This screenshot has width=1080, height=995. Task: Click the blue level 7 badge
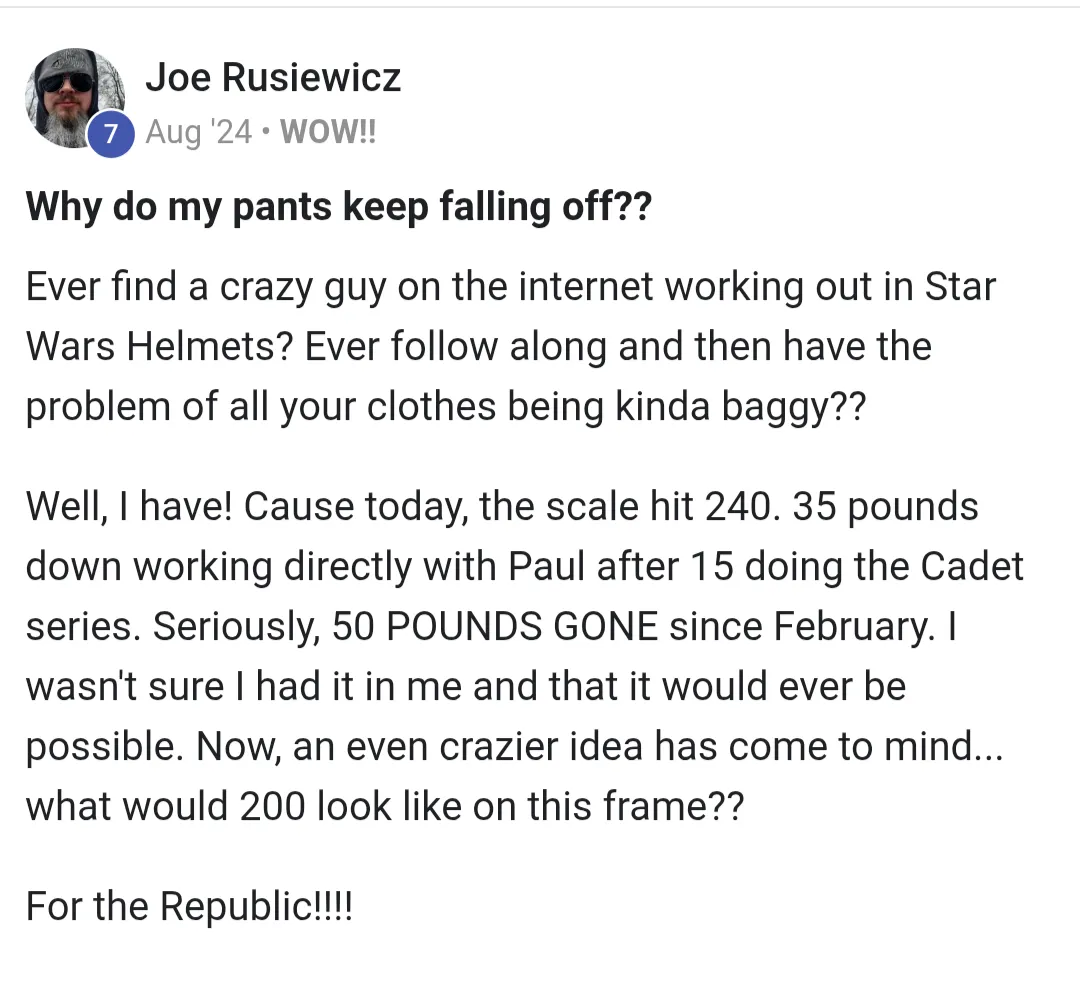coord(111,134)
